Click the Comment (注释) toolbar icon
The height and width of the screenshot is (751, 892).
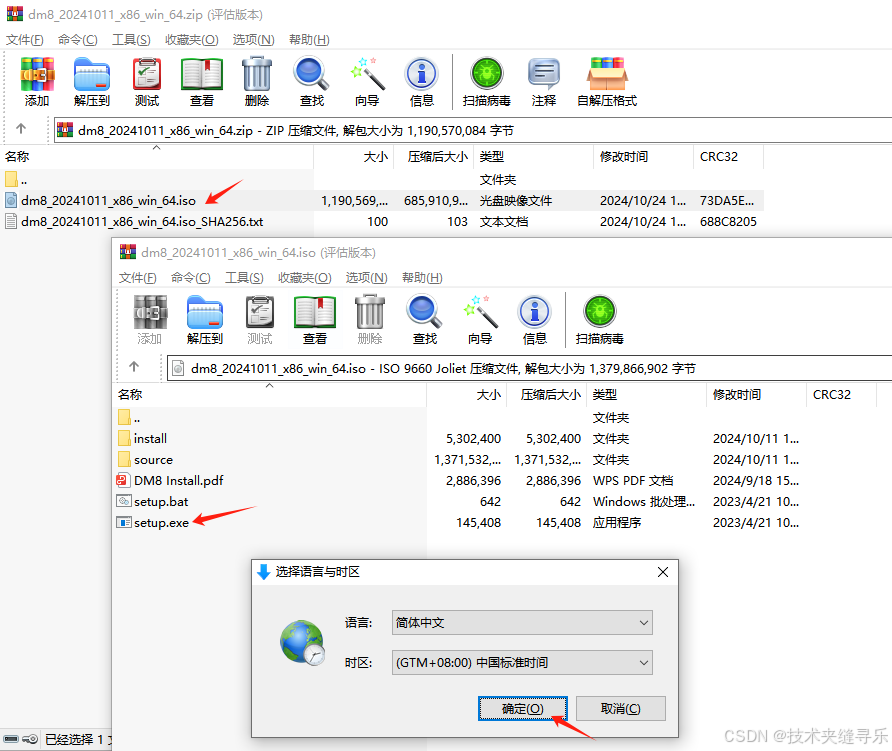[544, 81]
